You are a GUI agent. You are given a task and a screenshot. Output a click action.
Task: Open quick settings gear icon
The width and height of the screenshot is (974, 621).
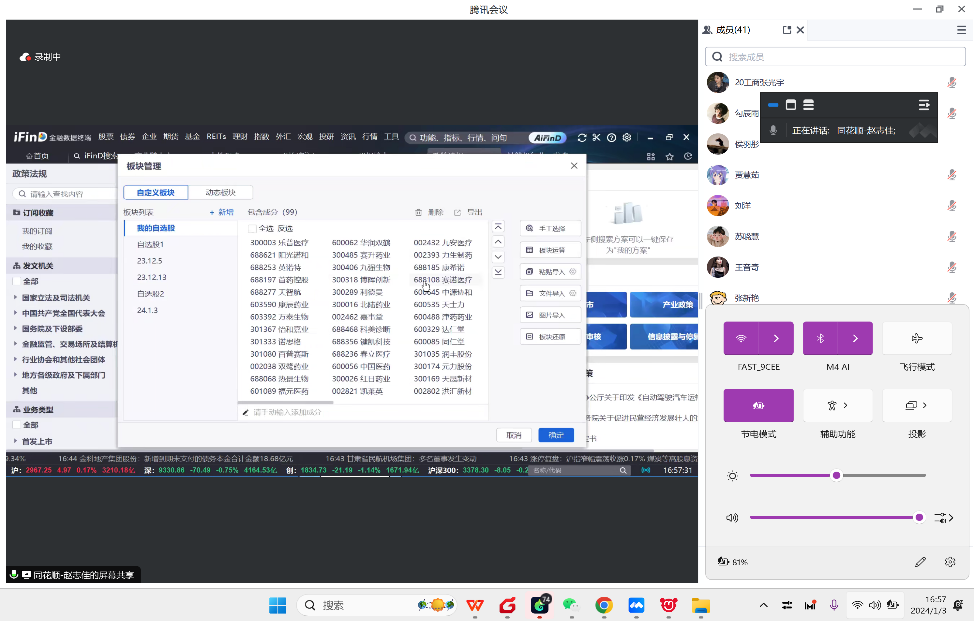point(950,562)
